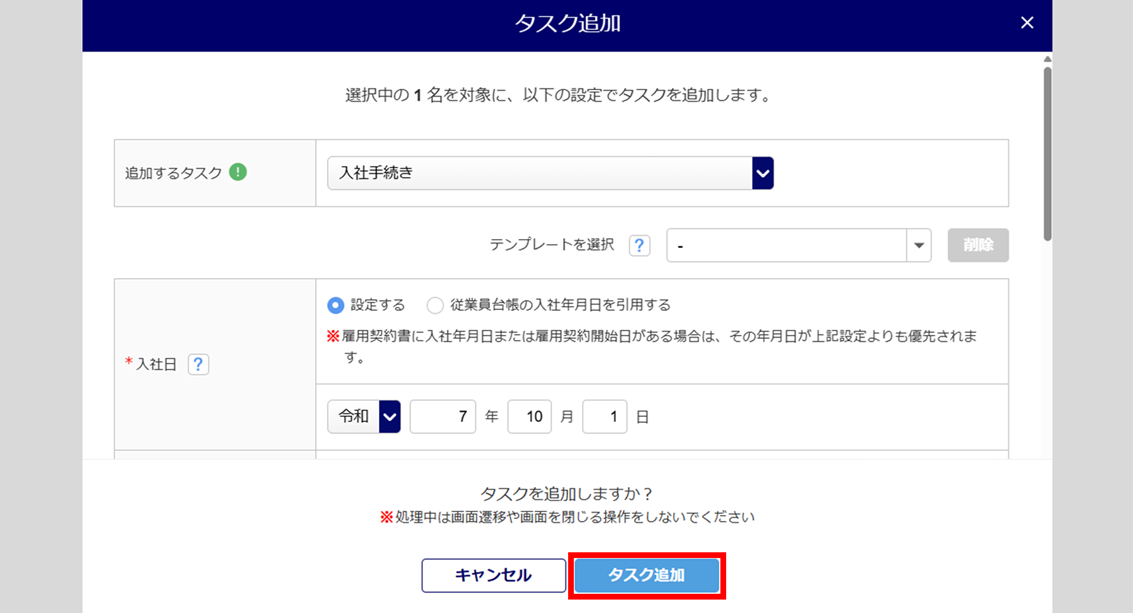Screen dimensions: 1133x613
Task: Click the scrollbar's up arrow
Action: [1047, 60]
